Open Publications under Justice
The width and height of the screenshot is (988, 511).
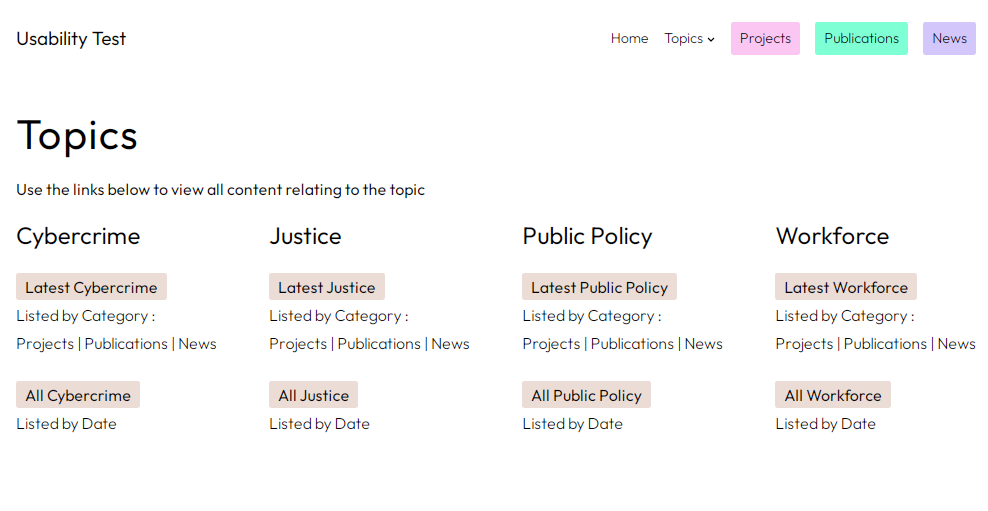coord(379,344)
